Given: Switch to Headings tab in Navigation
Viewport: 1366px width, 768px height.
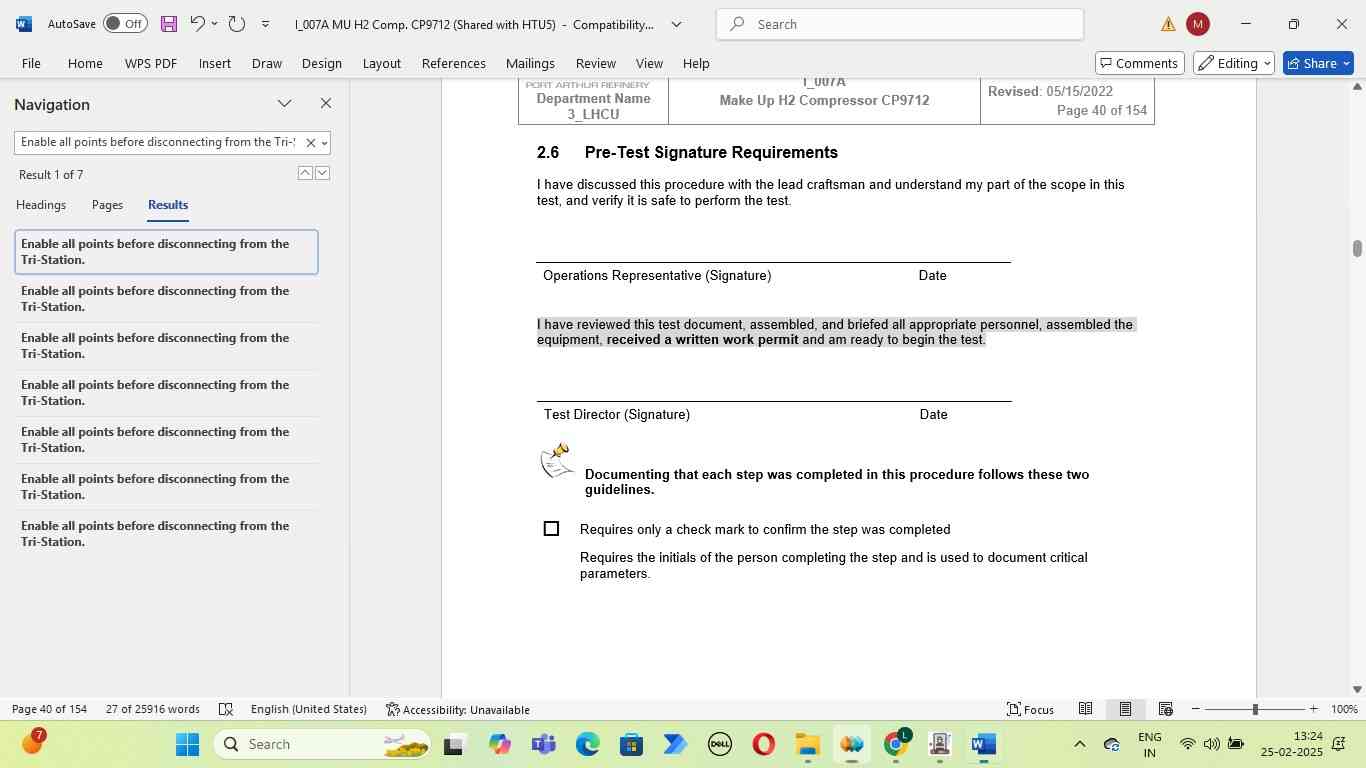Looking at the screenshot, I should (x=41, y=205).
